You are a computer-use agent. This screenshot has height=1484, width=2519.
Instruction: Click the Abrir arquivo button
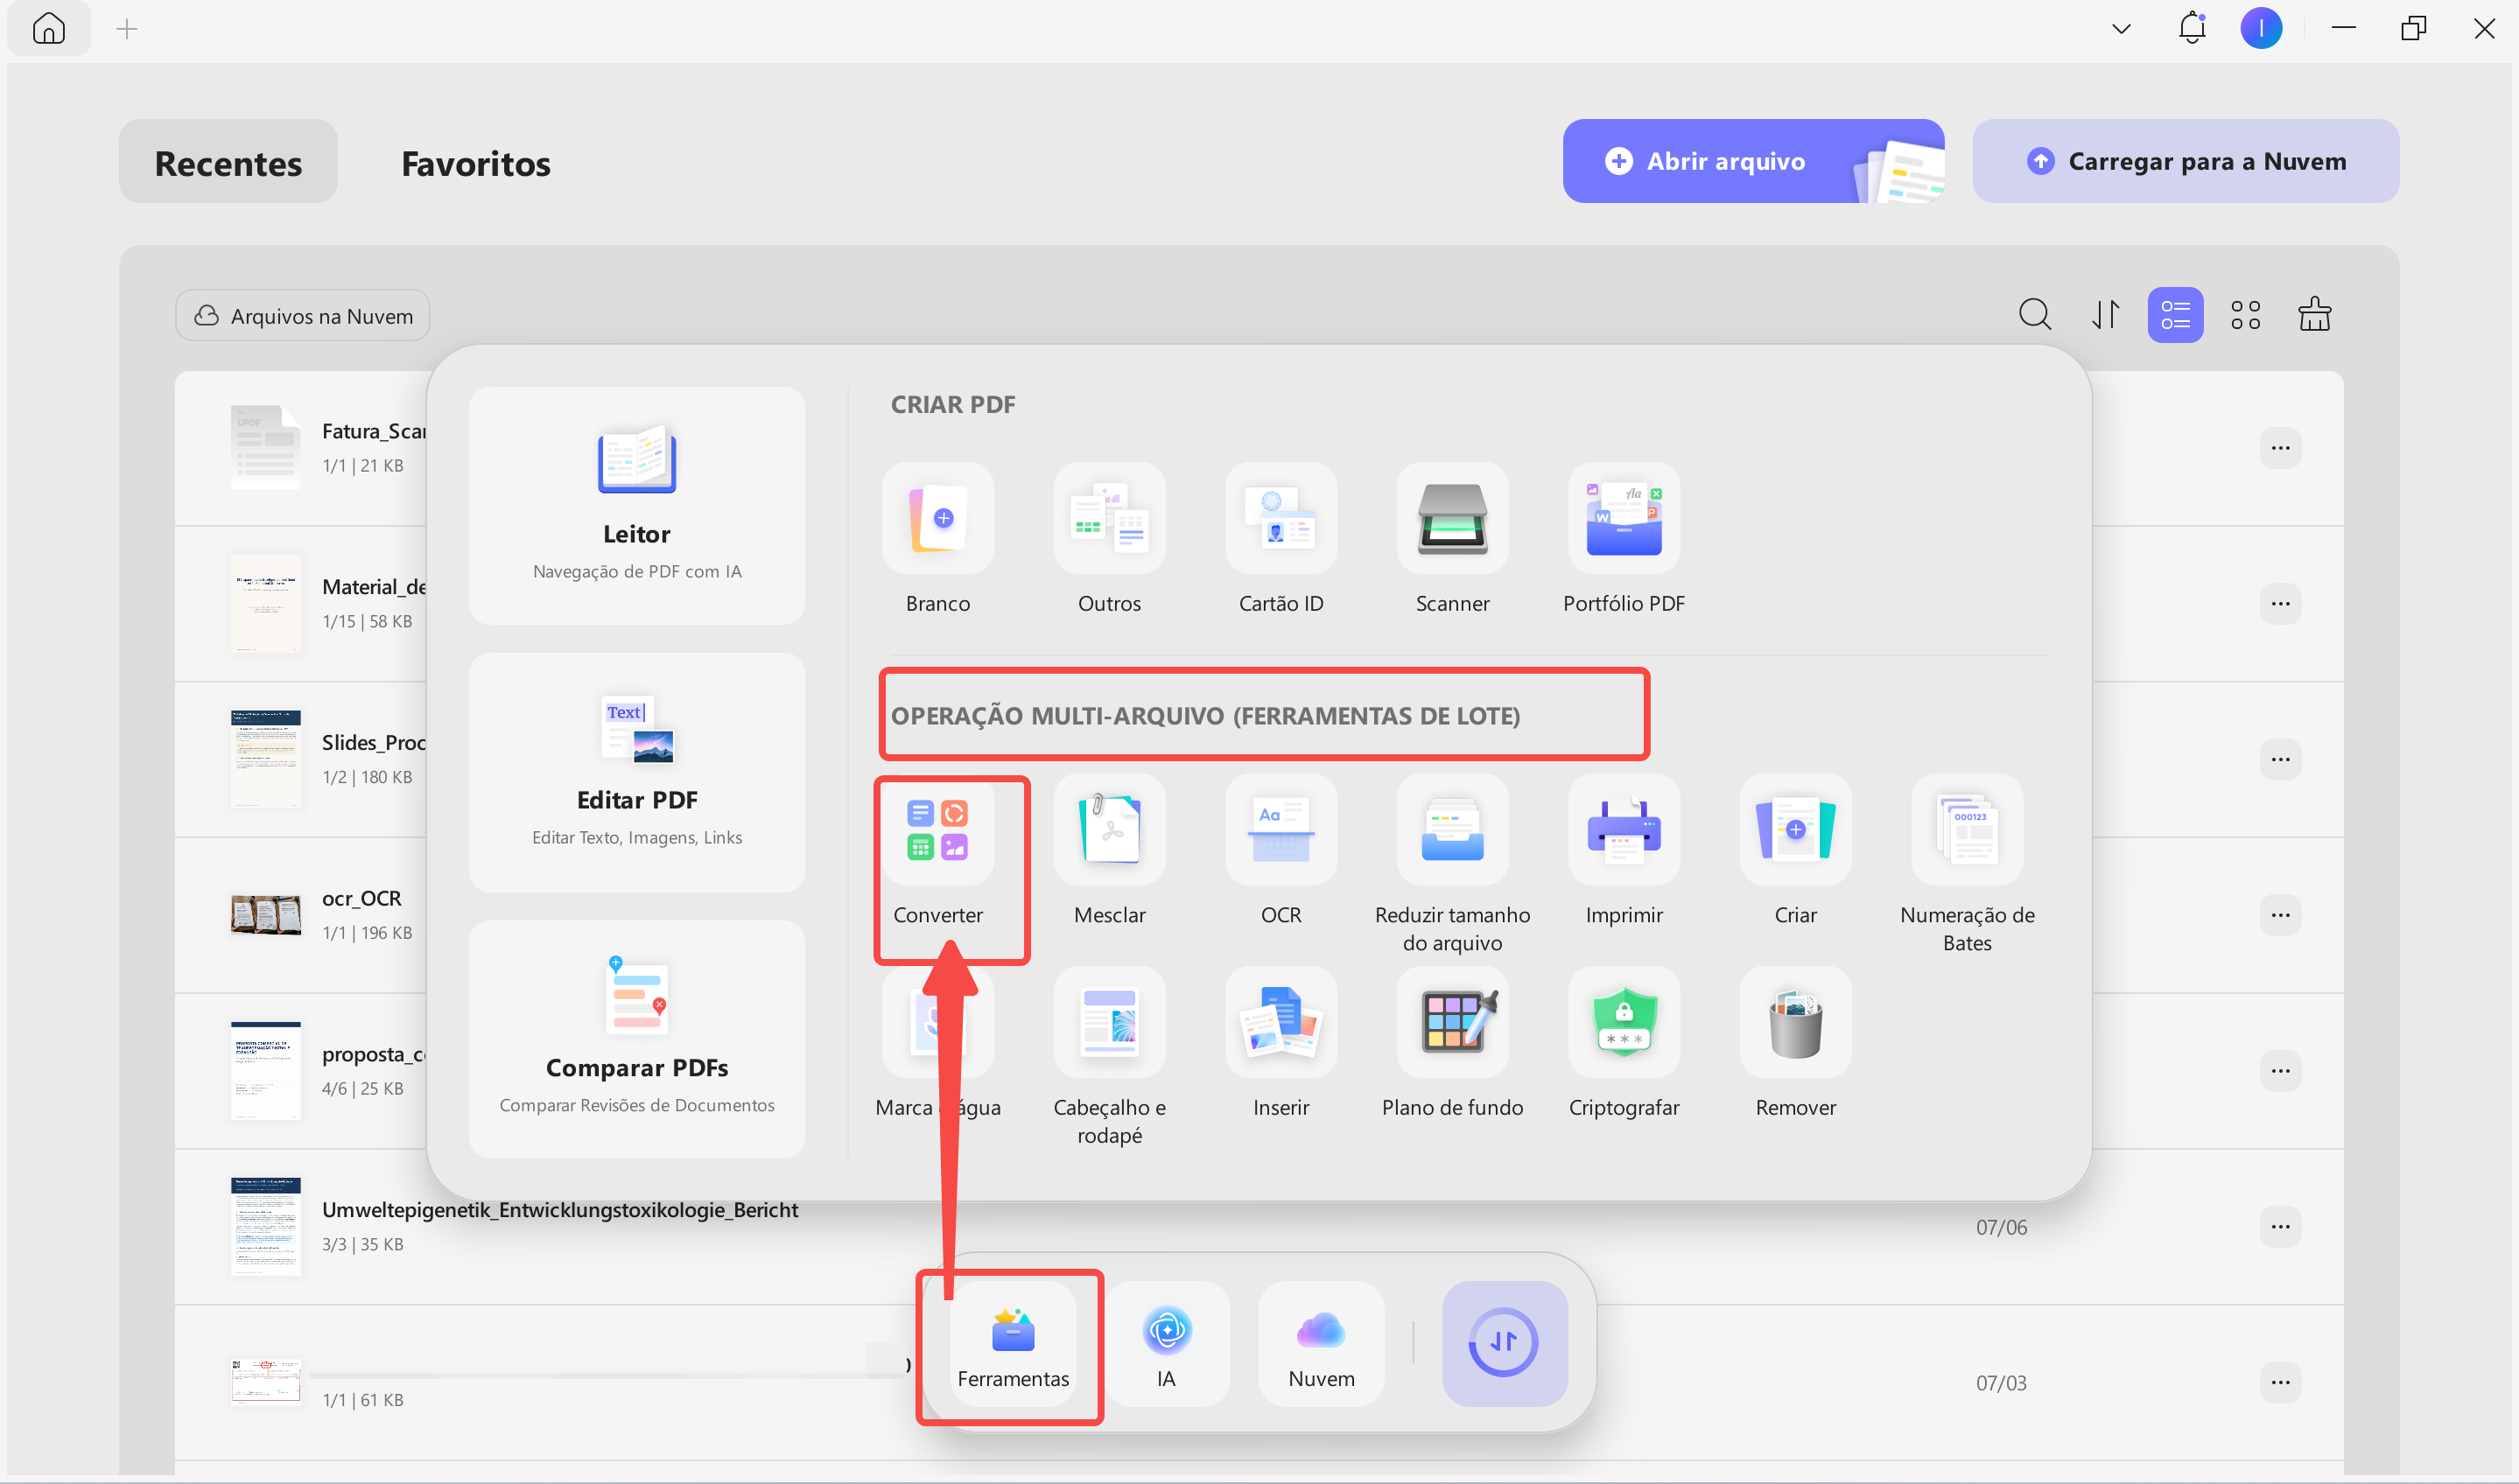point(1753,161)
